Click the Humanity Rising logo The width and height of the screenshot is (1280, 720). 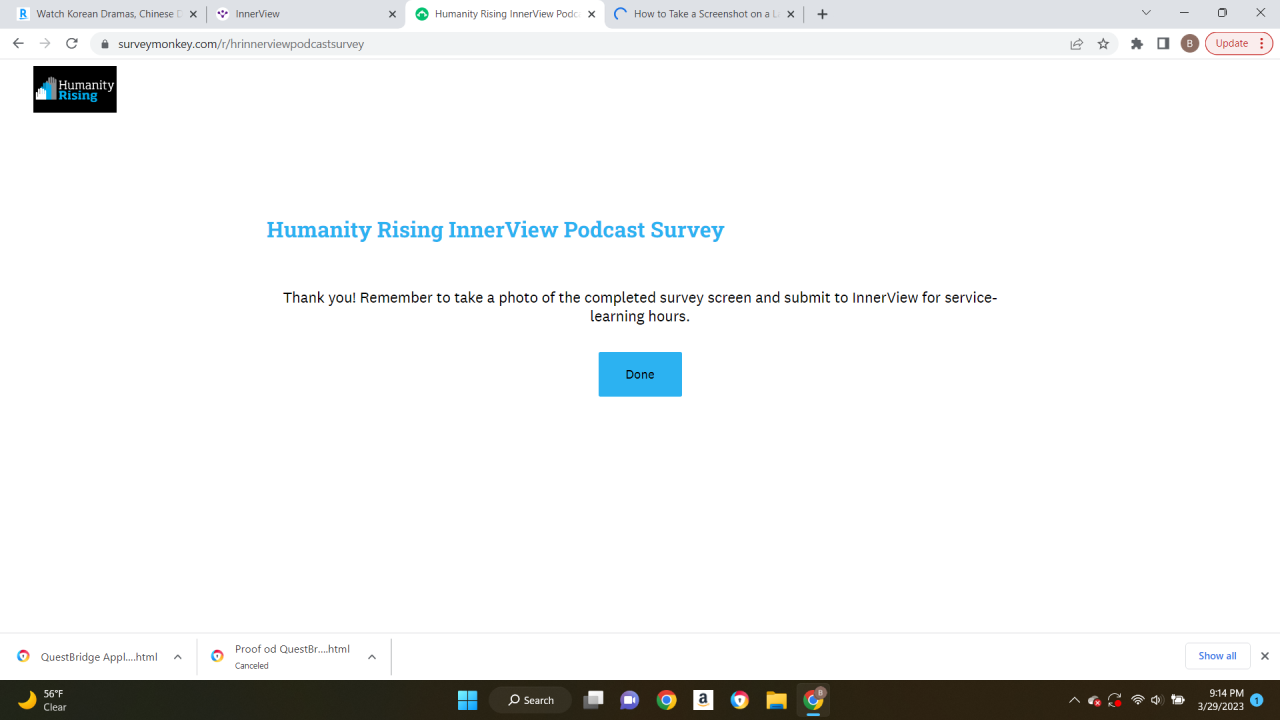[x=75, y=89]
